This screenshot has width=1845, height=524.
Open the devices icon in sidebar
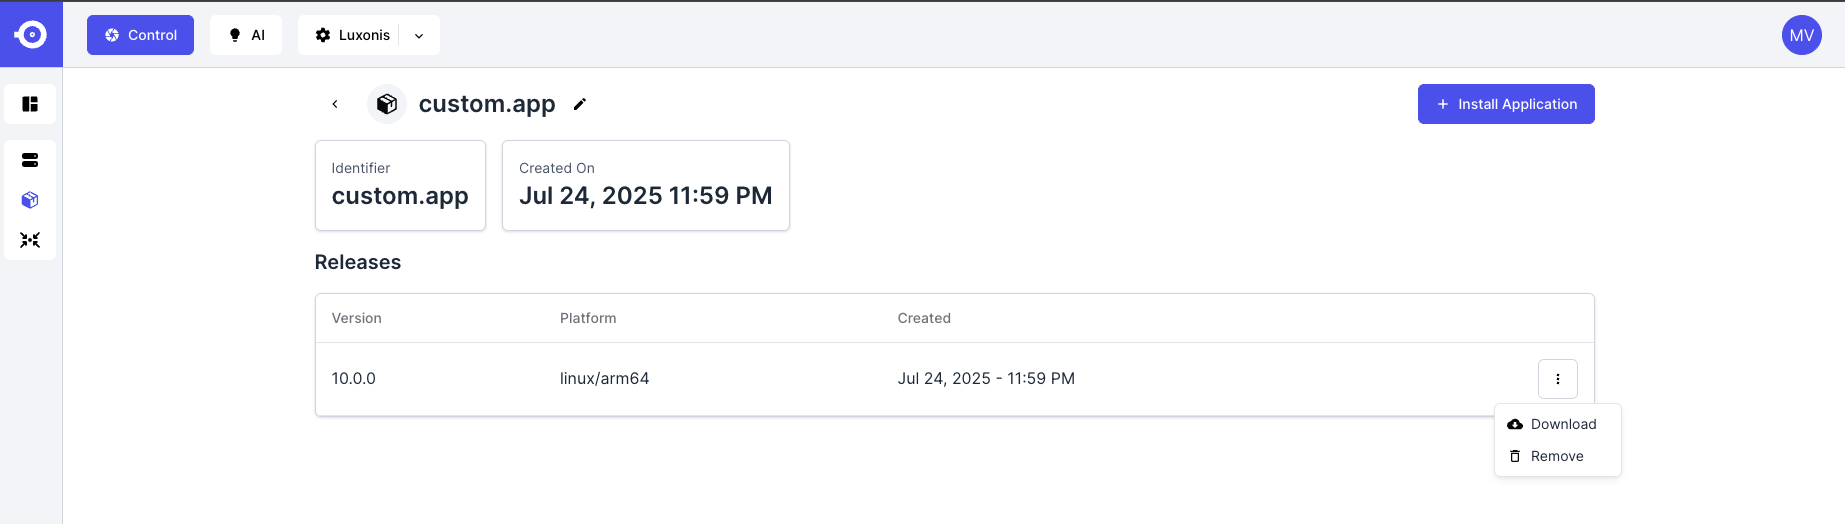click(x=30, y=160)
